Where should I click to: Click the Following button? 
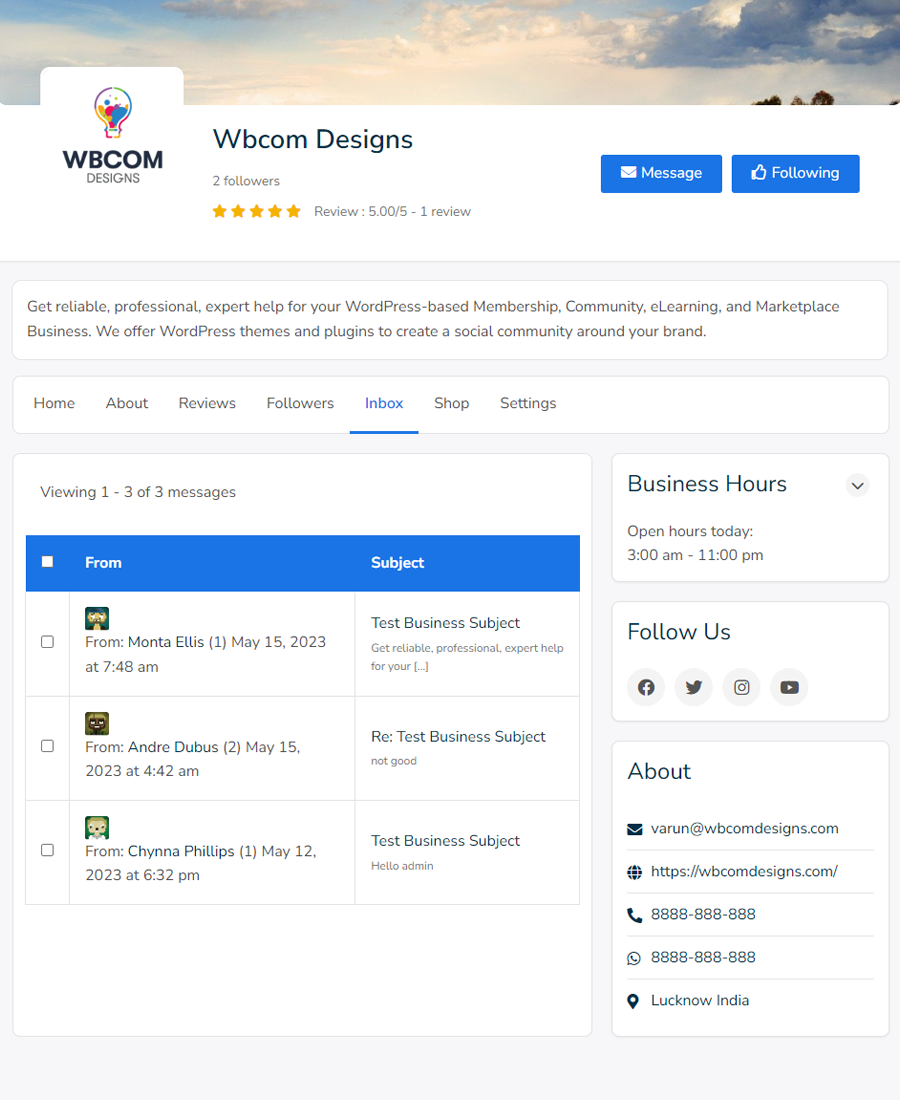point(795,173)
